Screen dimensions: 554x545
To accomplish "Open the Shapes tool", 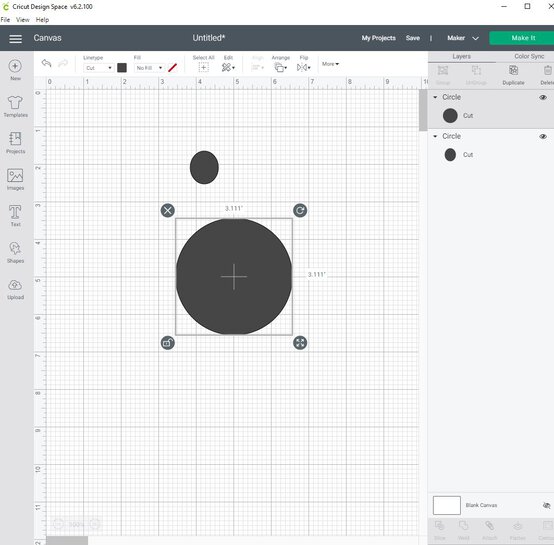I will click(15, 252).
